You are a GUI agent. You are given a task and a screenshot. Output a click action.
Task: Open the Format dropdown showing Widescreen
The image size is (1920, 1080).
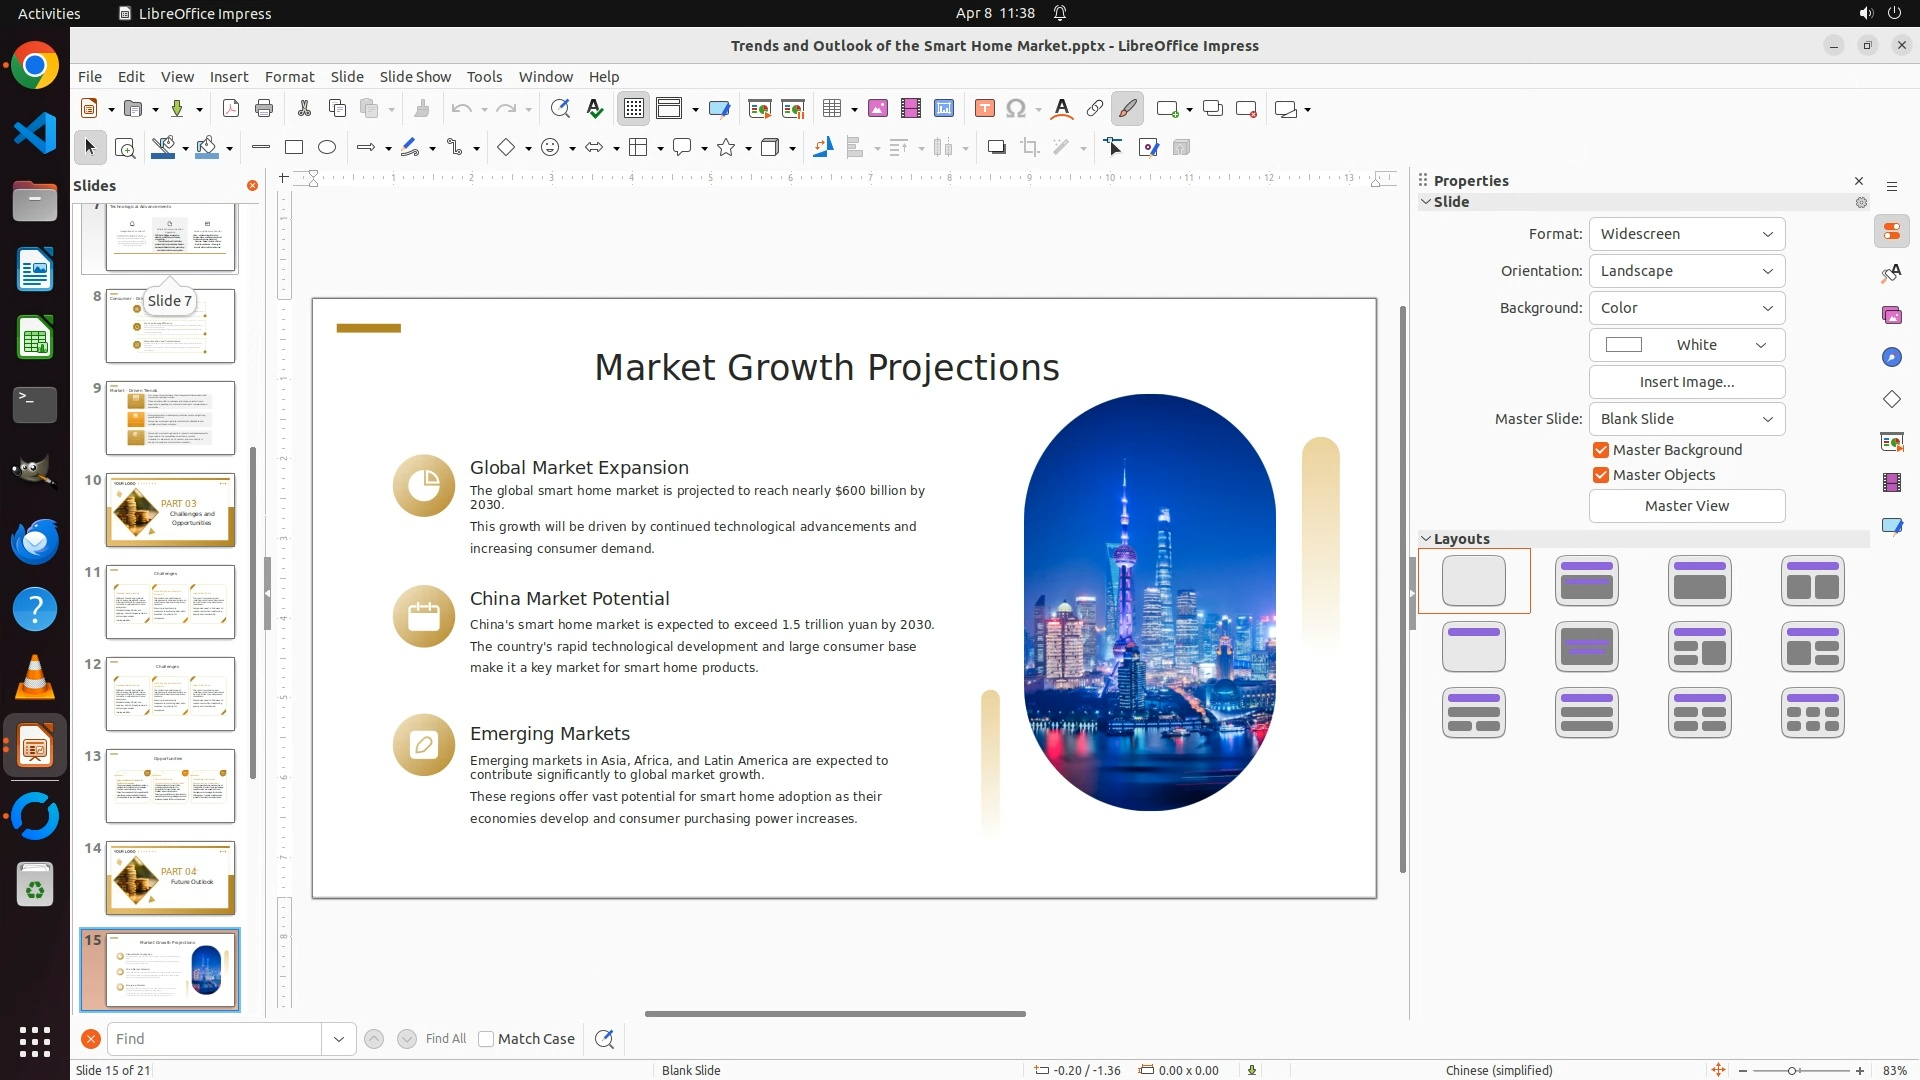click(x=1686, y=234)
